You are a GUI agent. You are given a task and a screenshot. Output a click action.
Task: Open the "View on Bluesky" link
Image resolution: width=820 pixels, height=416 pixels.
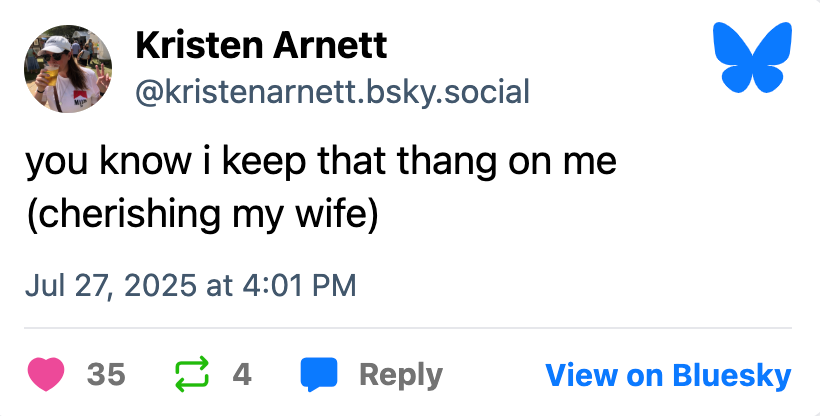point(668,375)
